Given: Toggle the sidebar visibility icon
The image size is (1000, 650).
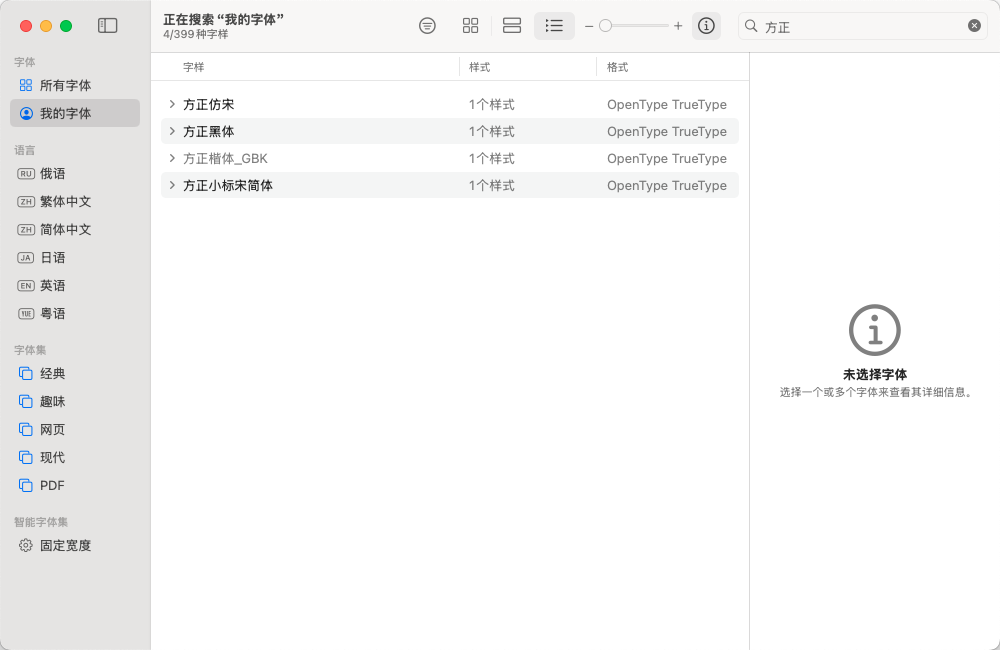Looking at the screenshot, I should [x=107, y=26].
